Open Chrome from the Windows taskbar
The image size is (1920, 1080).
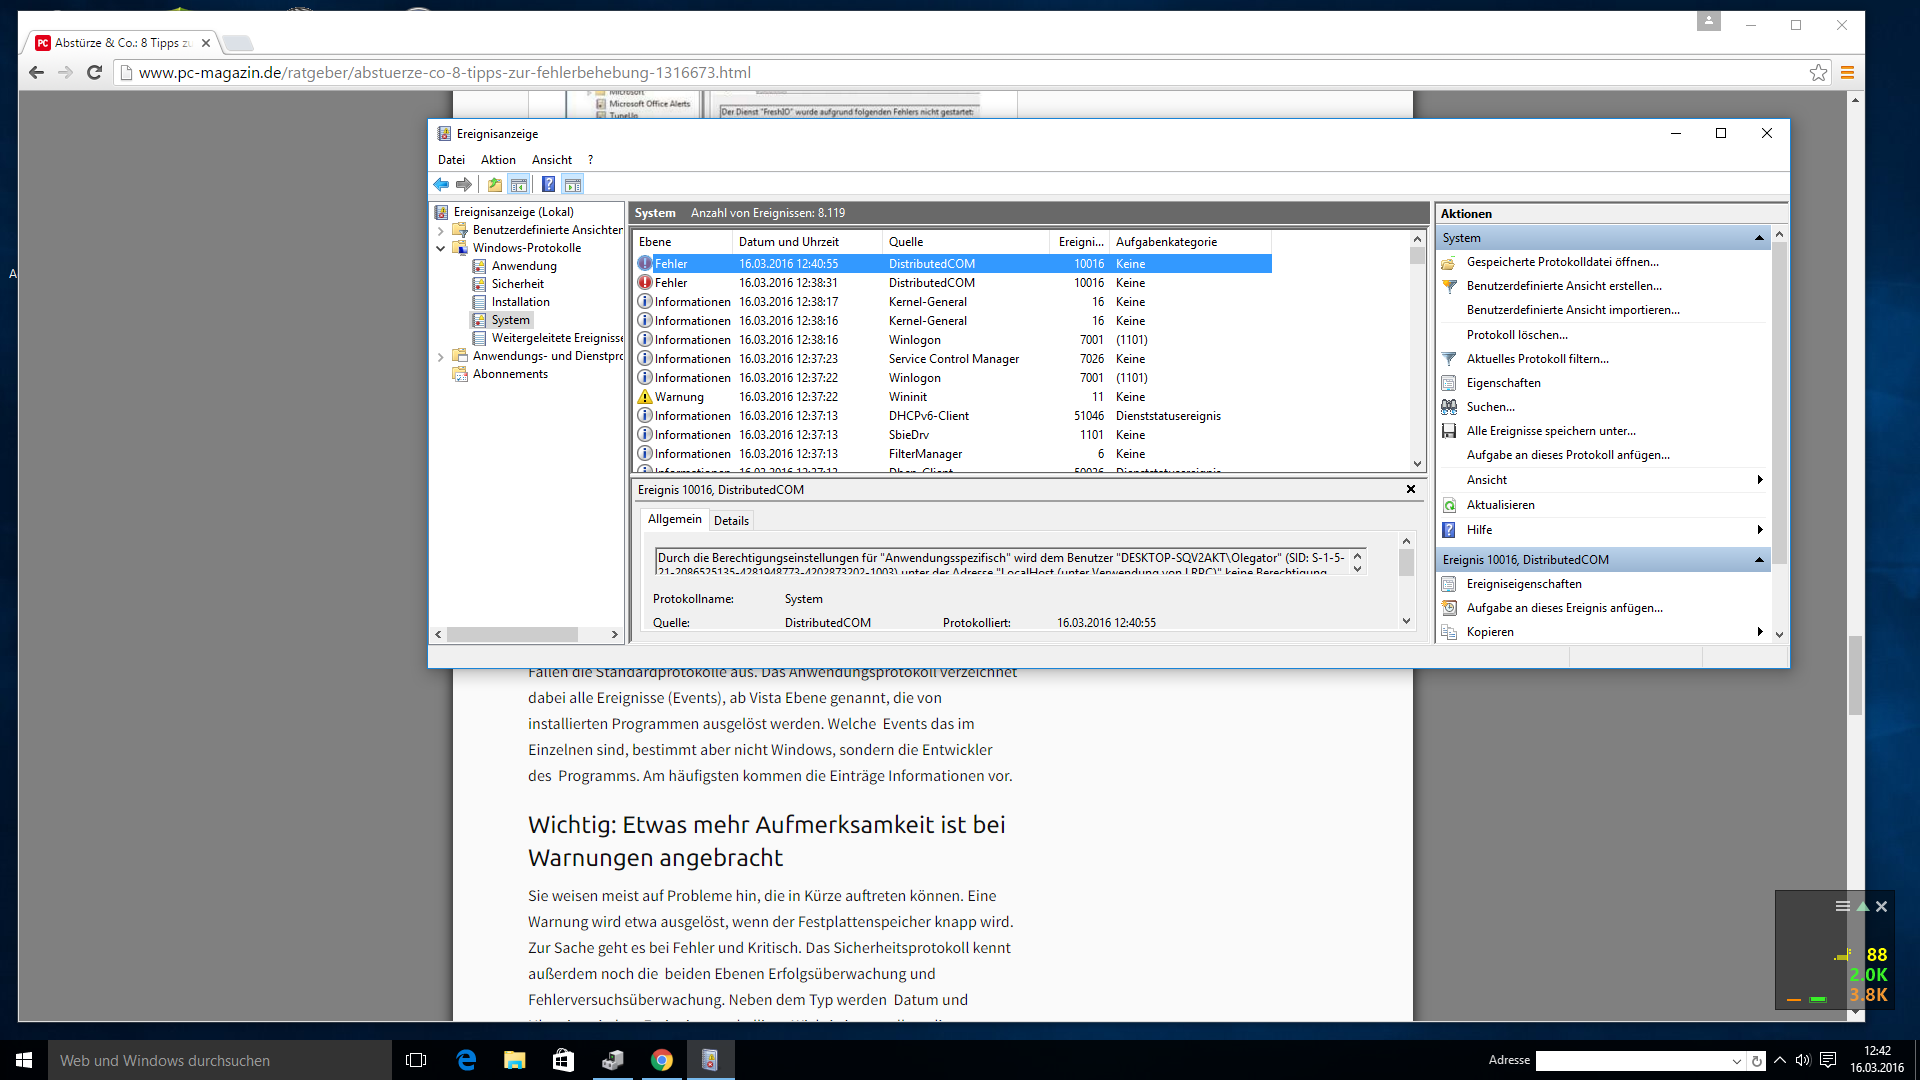point(661,1060)
